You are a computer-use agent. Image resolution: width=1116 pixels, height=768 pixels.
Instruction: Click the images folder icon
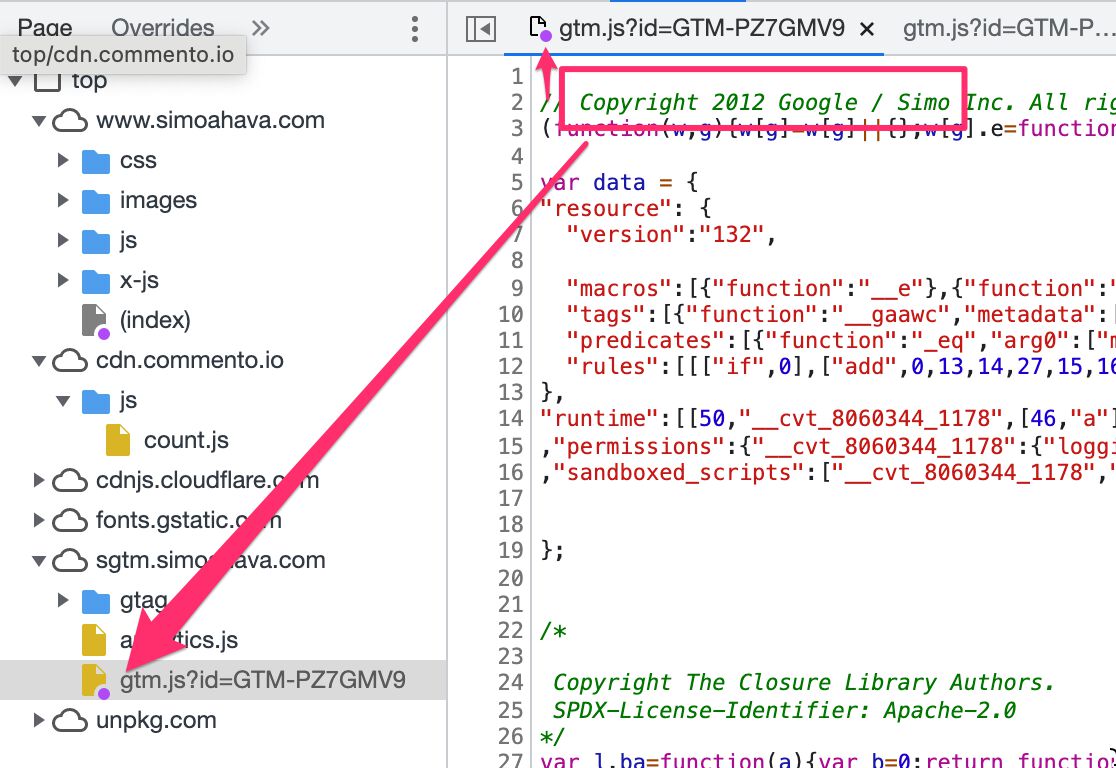[x=95, y=201]
